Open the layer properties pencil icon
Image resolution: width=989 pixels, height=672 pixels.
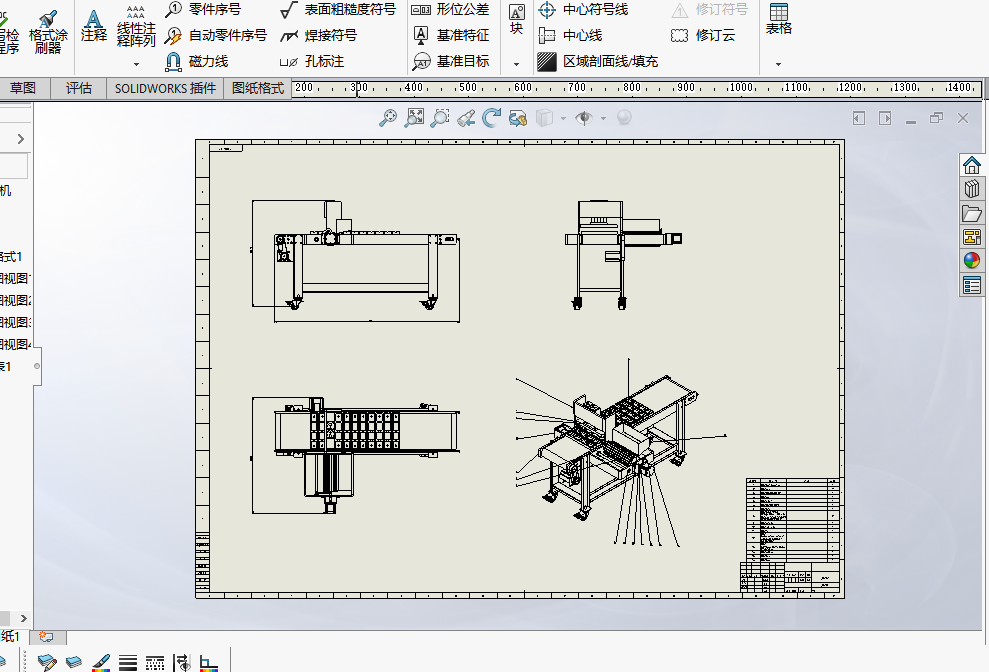[x=47, y=663]
